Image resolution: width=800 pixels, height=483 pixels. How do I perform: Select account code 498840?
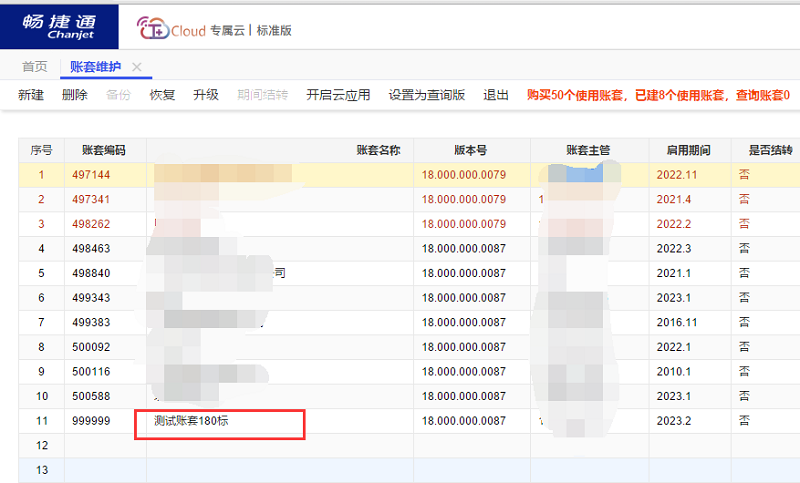91,273
